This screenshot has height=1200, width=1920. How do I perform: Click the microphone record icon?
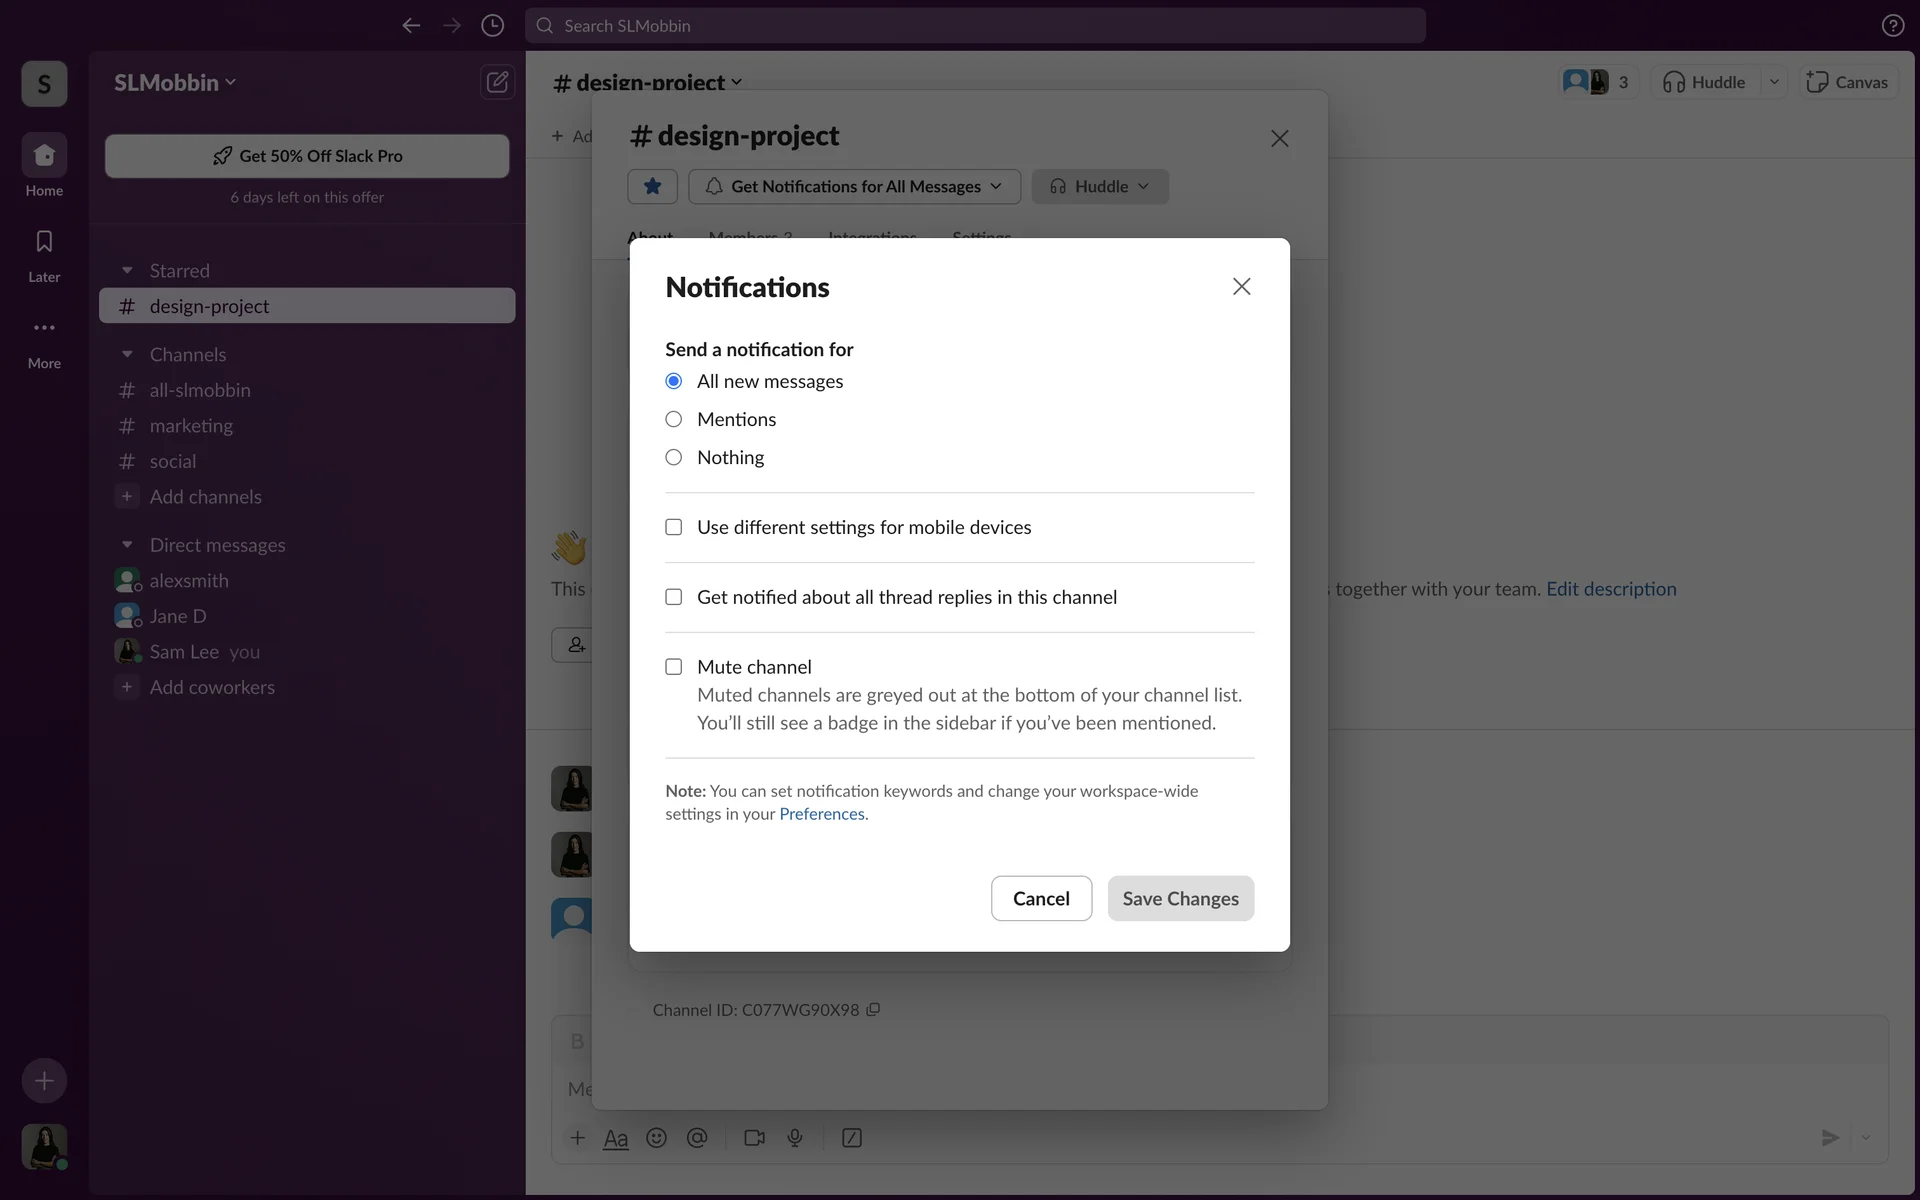pyautogui.click(x=795, y=1138)
